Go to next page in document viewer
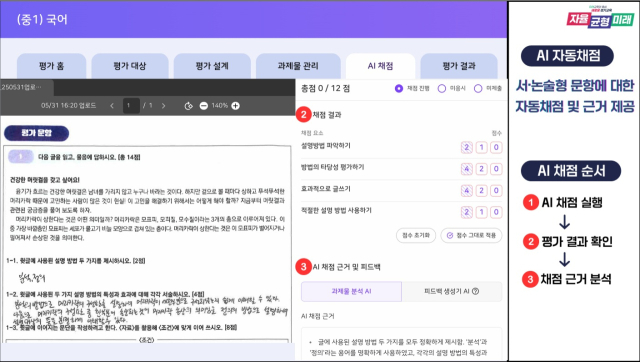640x362 pixels. (164, 106)
